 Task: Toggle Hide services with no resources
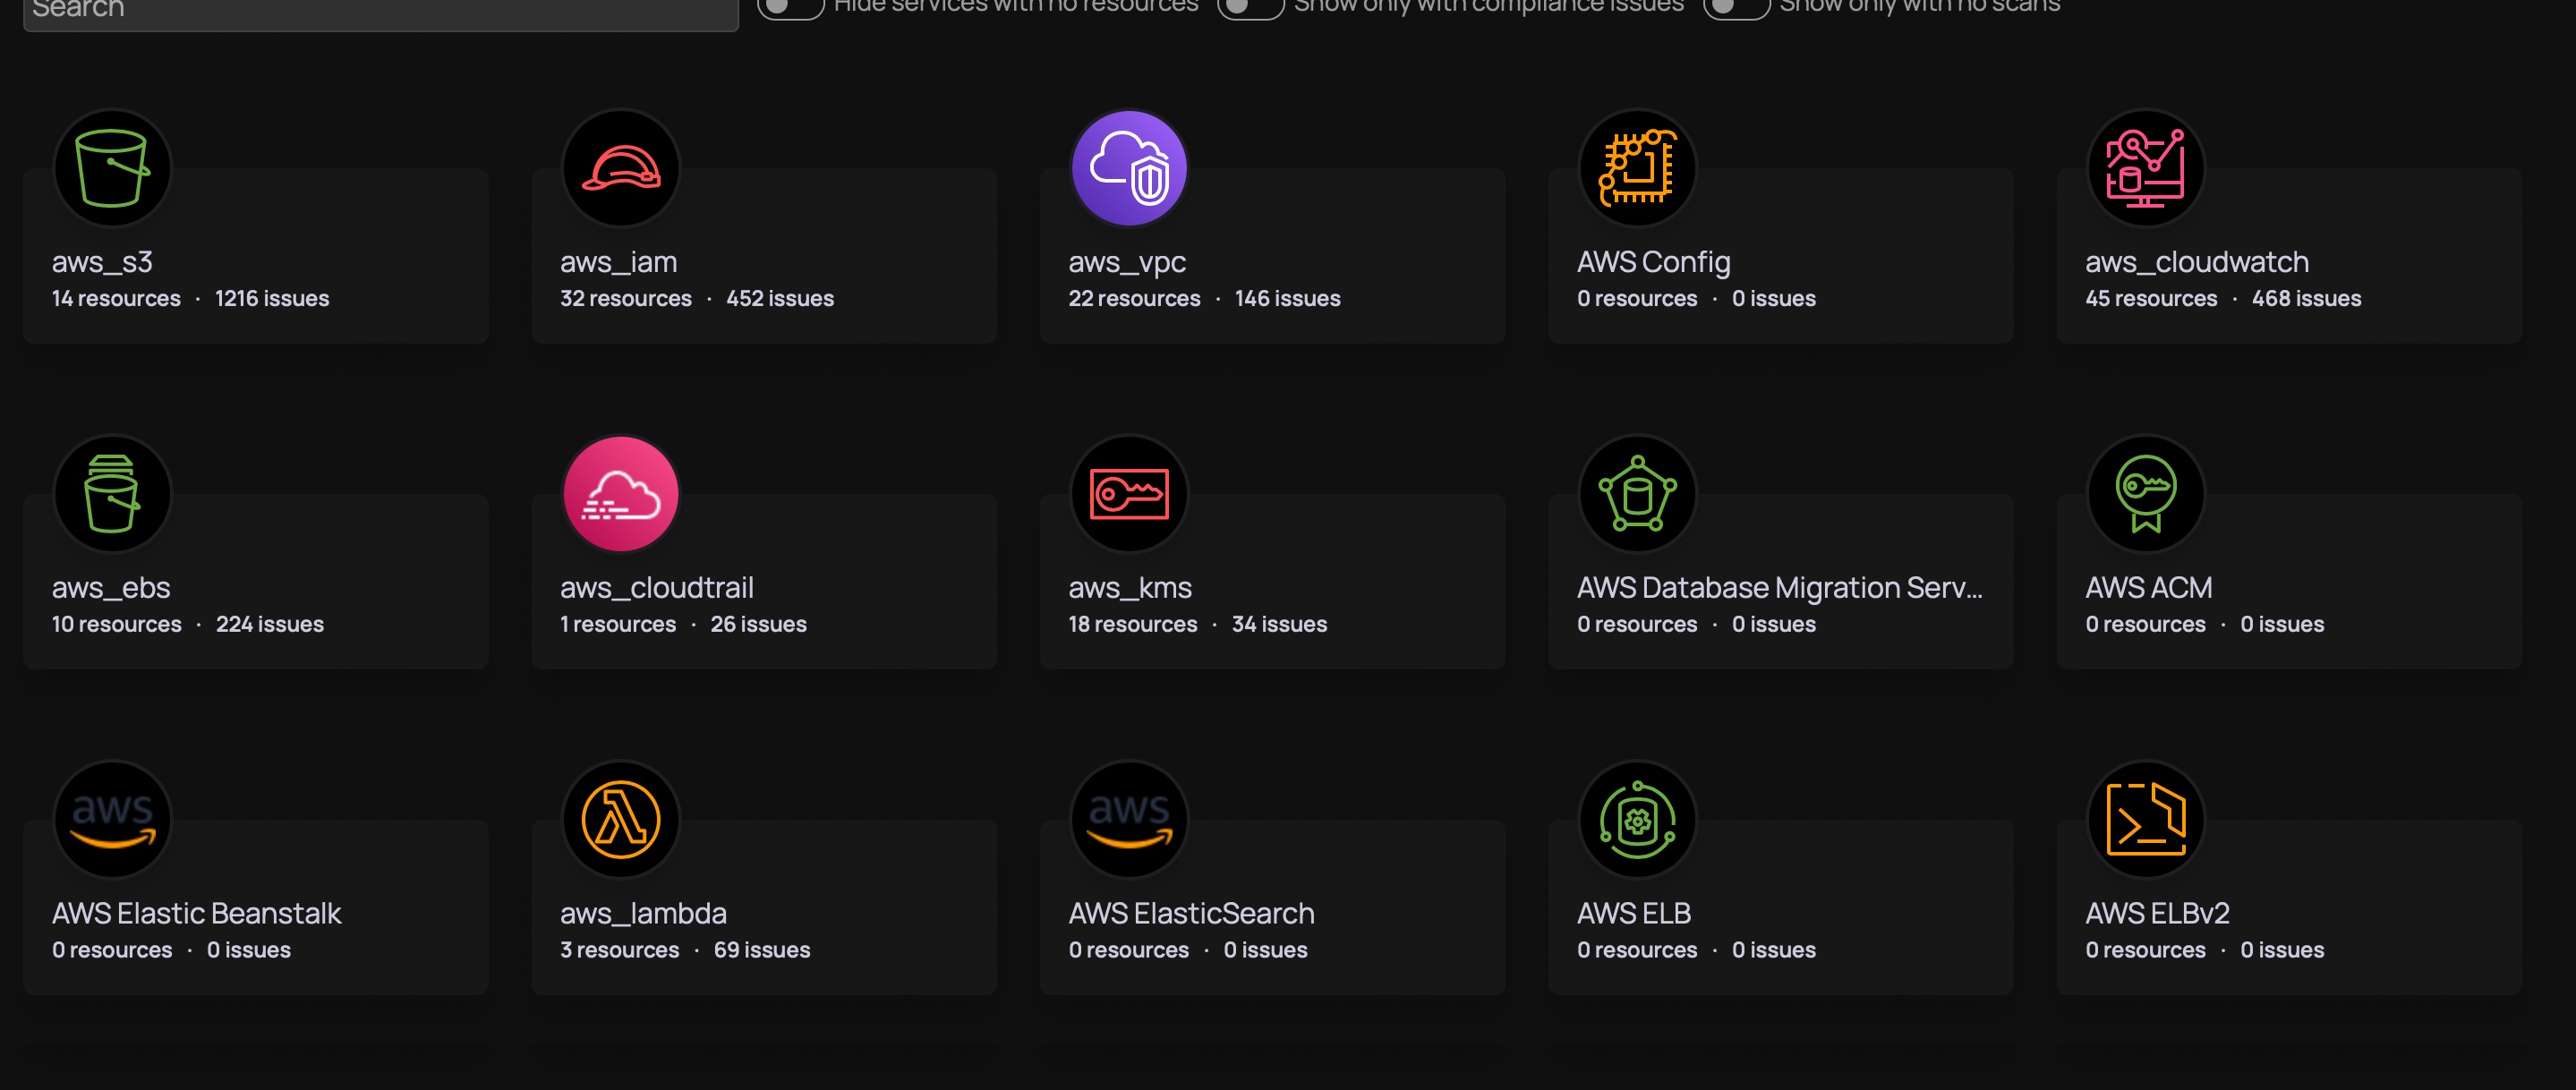[x=790, y=6]
